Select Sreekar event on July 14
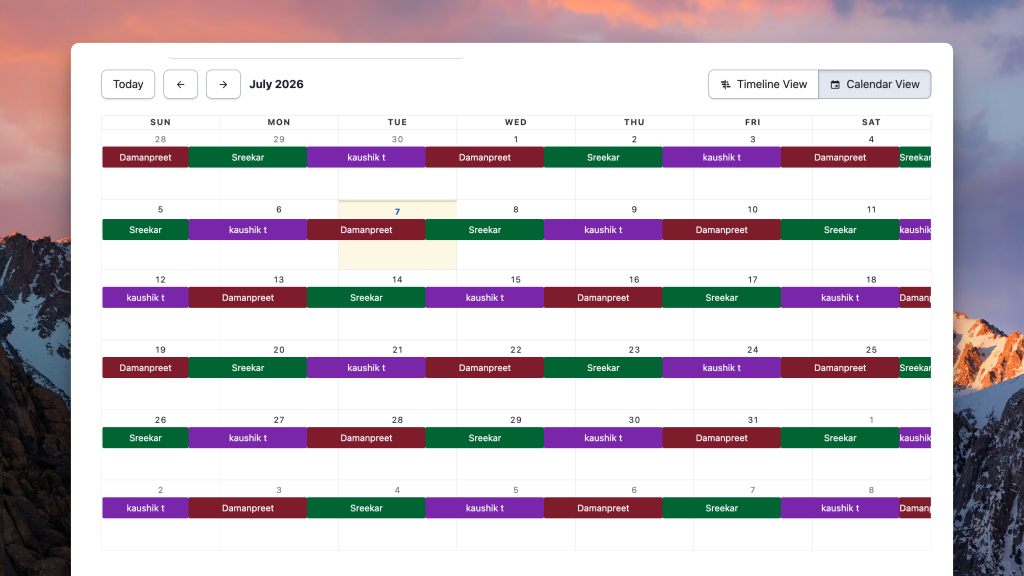Viewport: 1024px width, 576px height. point(366,298)
